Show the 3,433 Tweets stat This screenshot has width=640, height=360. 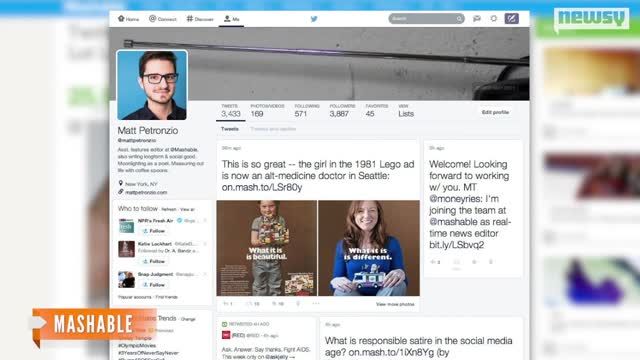231,111
